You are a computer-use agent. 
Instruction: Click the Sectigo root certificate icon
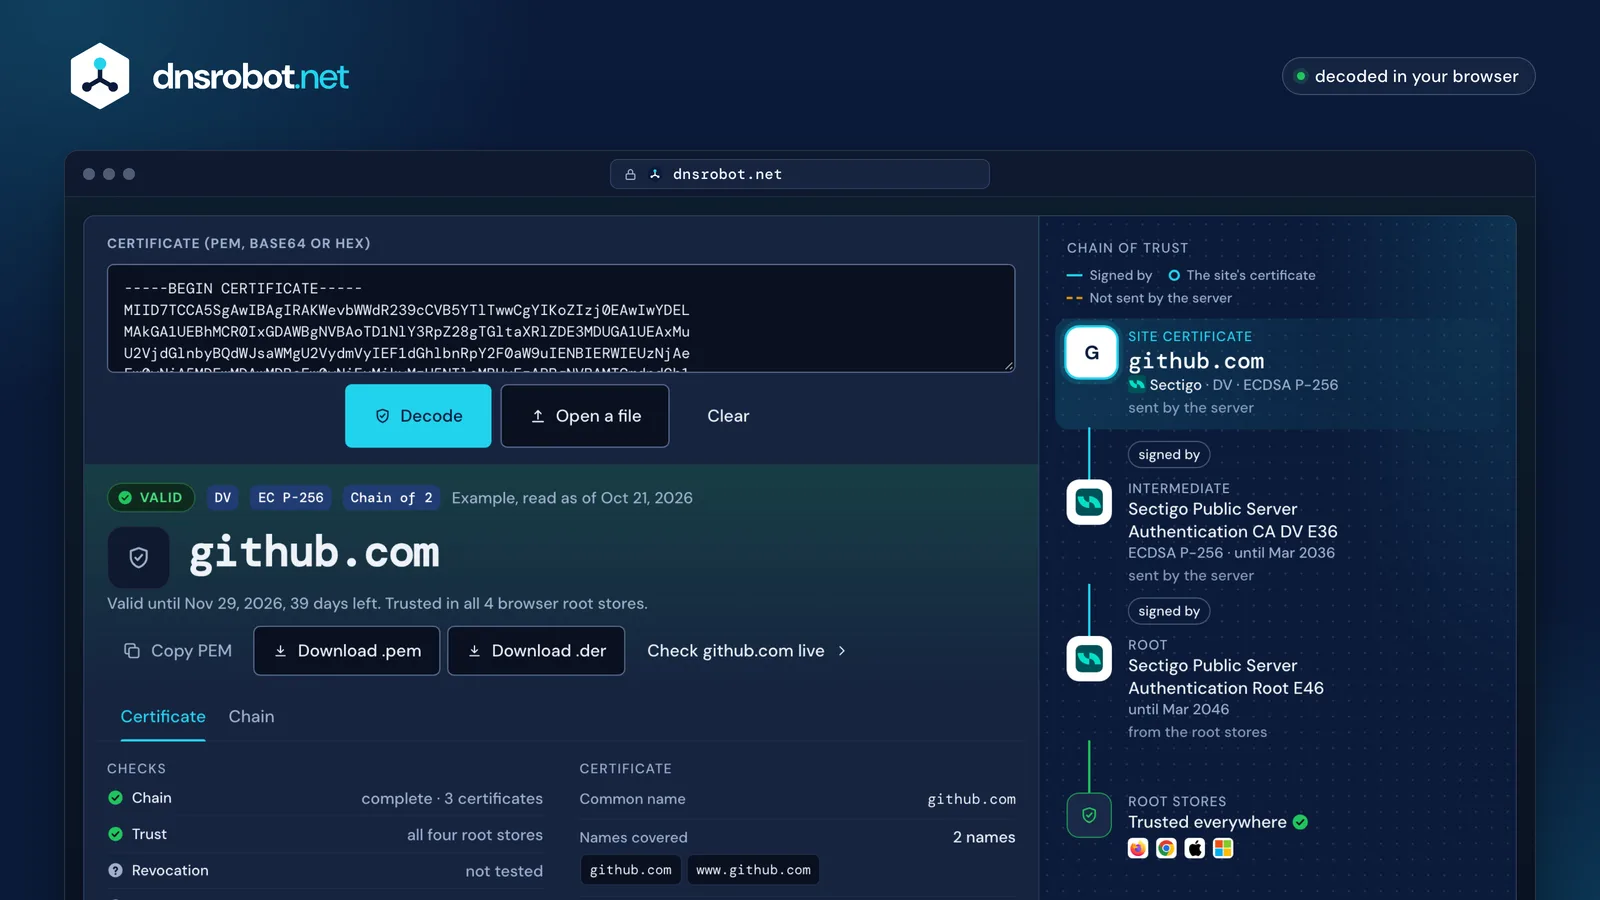point(1089,658)
